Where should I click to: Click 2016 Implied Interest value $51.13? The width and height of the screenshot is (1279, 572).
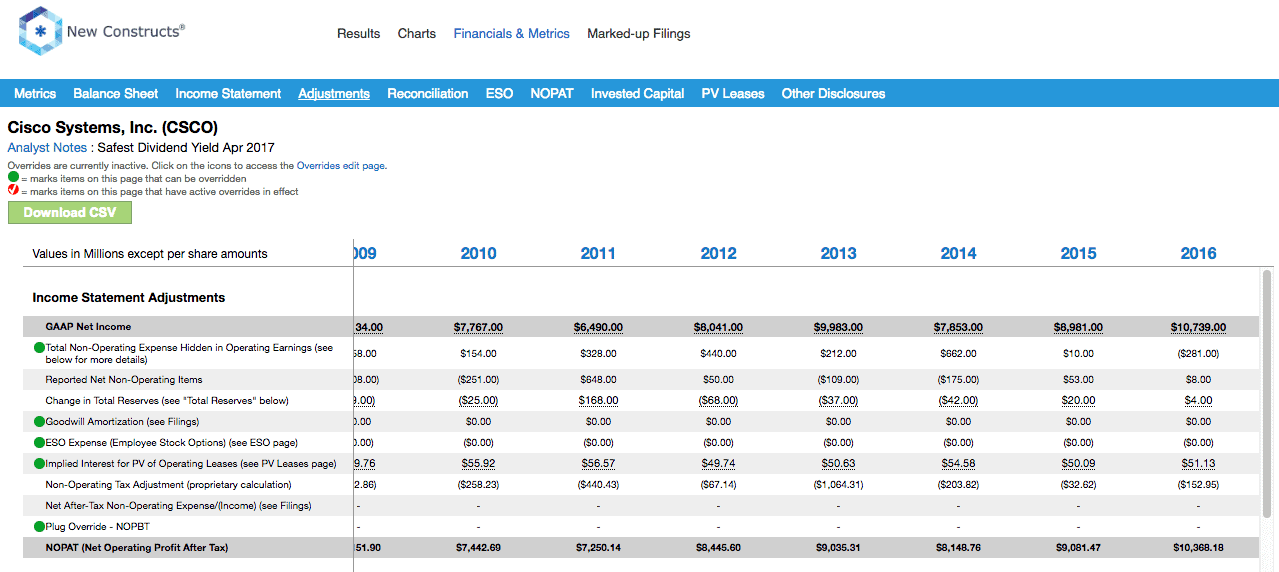pyautogui.click(x=1198, y=463)
